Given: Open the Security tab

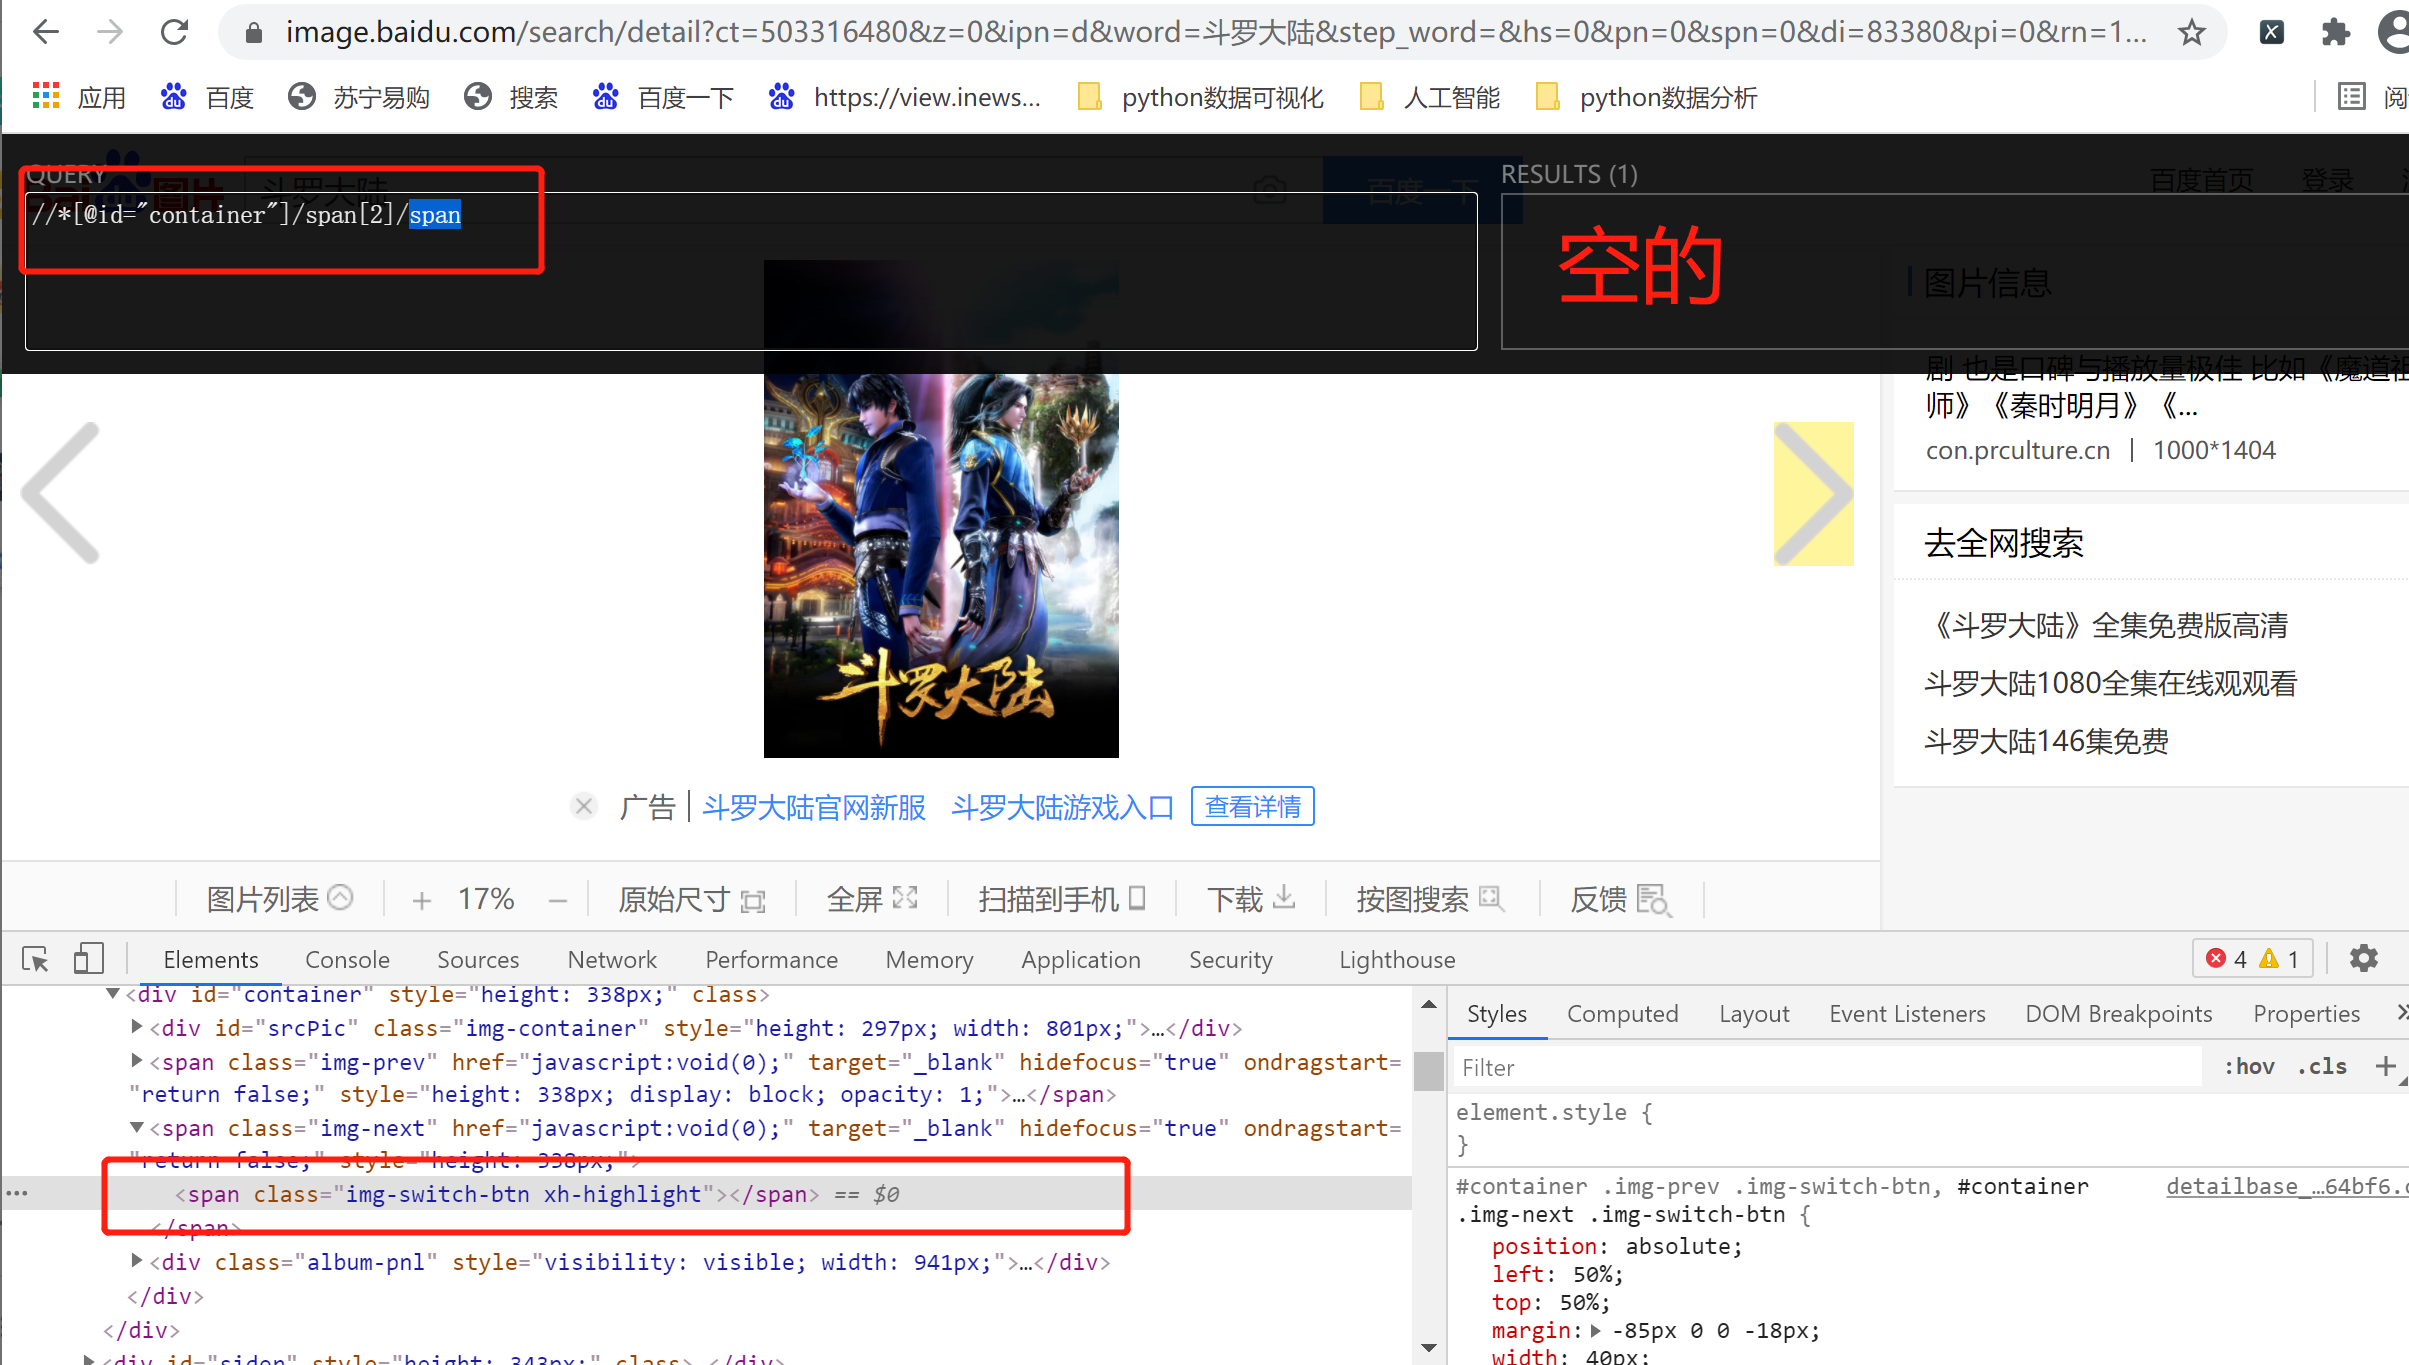Looking at the screenshot, I should click(x=1231, y=960).
